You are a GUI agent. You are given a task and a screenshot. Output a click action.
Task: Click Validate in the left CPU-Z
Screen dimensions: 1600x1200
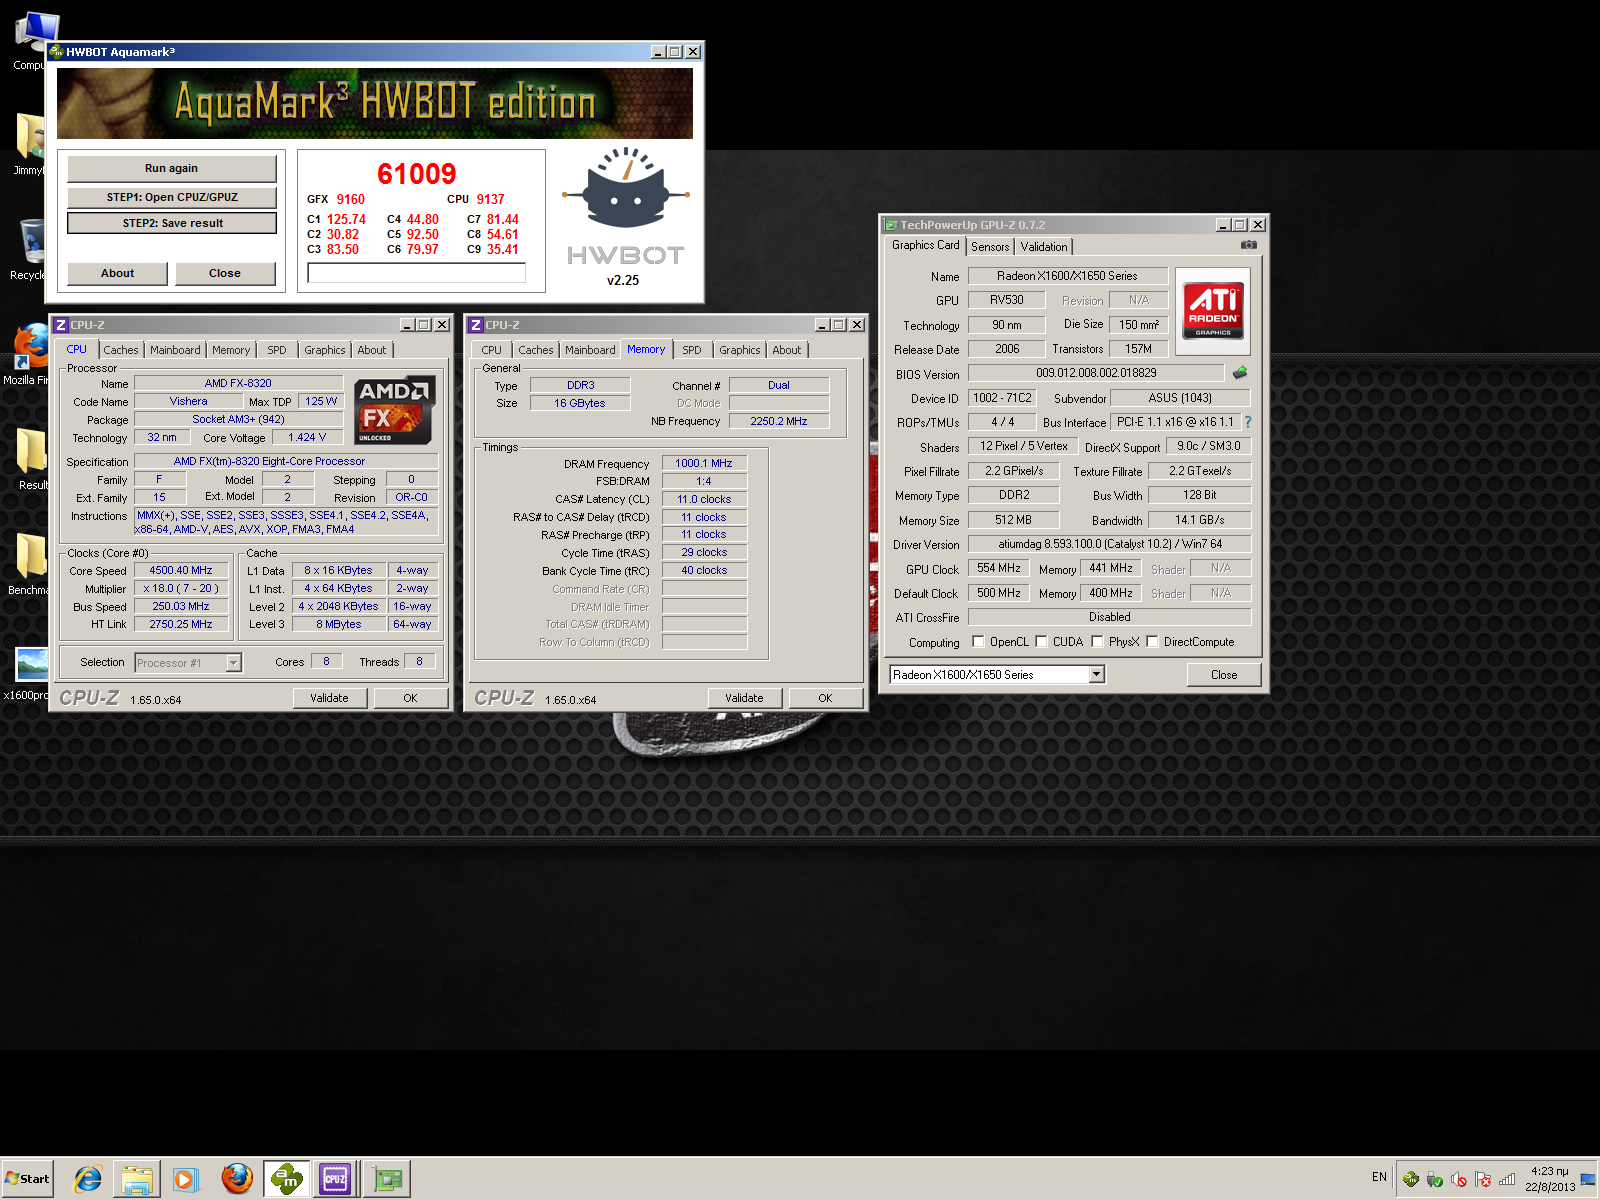coord(329,698)
